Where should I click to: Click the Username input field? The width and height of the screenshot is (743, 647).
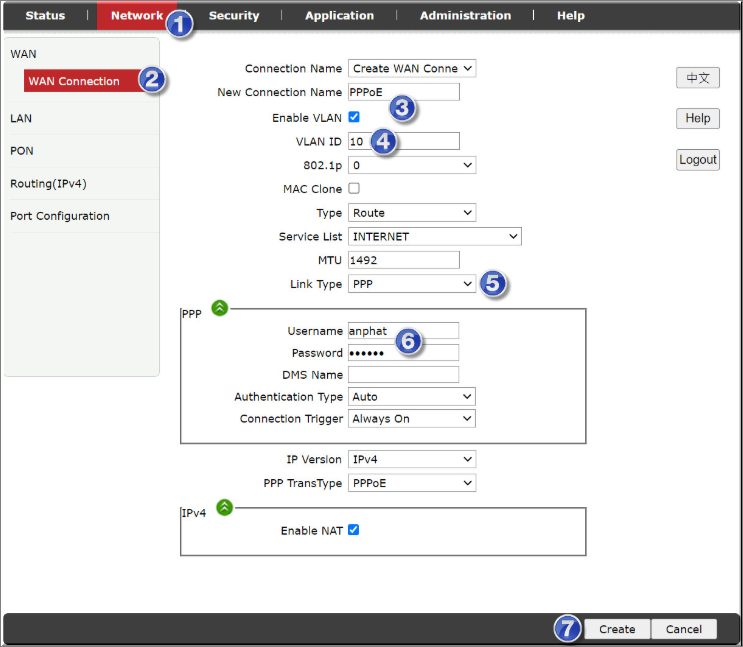403,331
